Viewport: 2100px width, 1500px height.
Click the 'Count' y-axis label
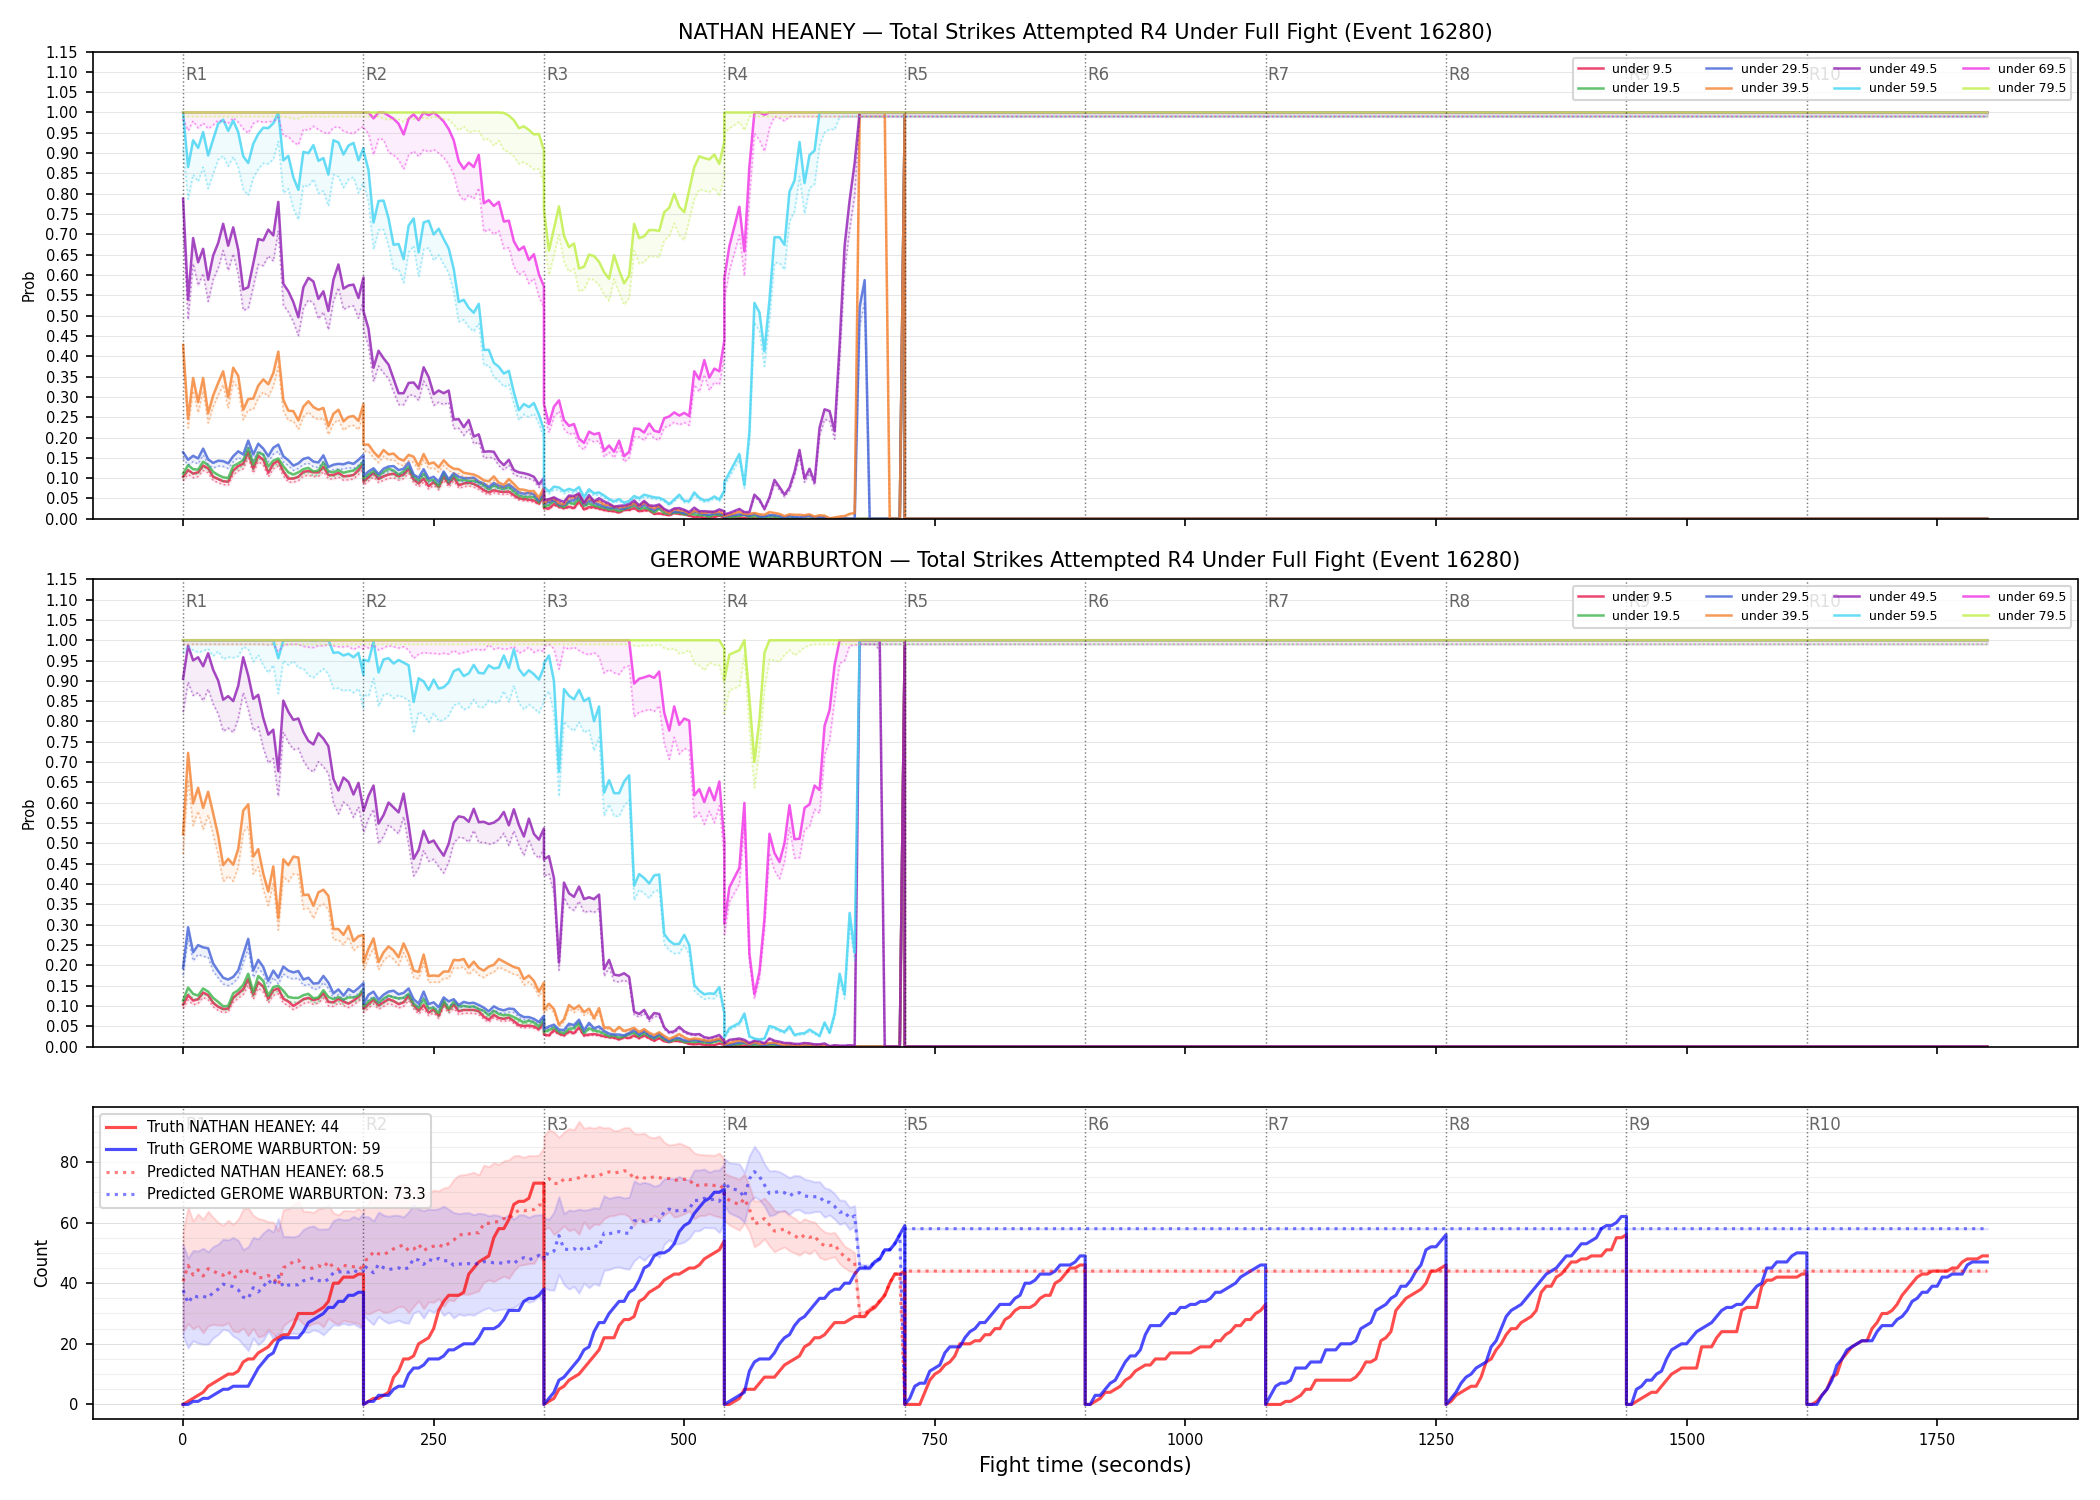point(41,1263)
